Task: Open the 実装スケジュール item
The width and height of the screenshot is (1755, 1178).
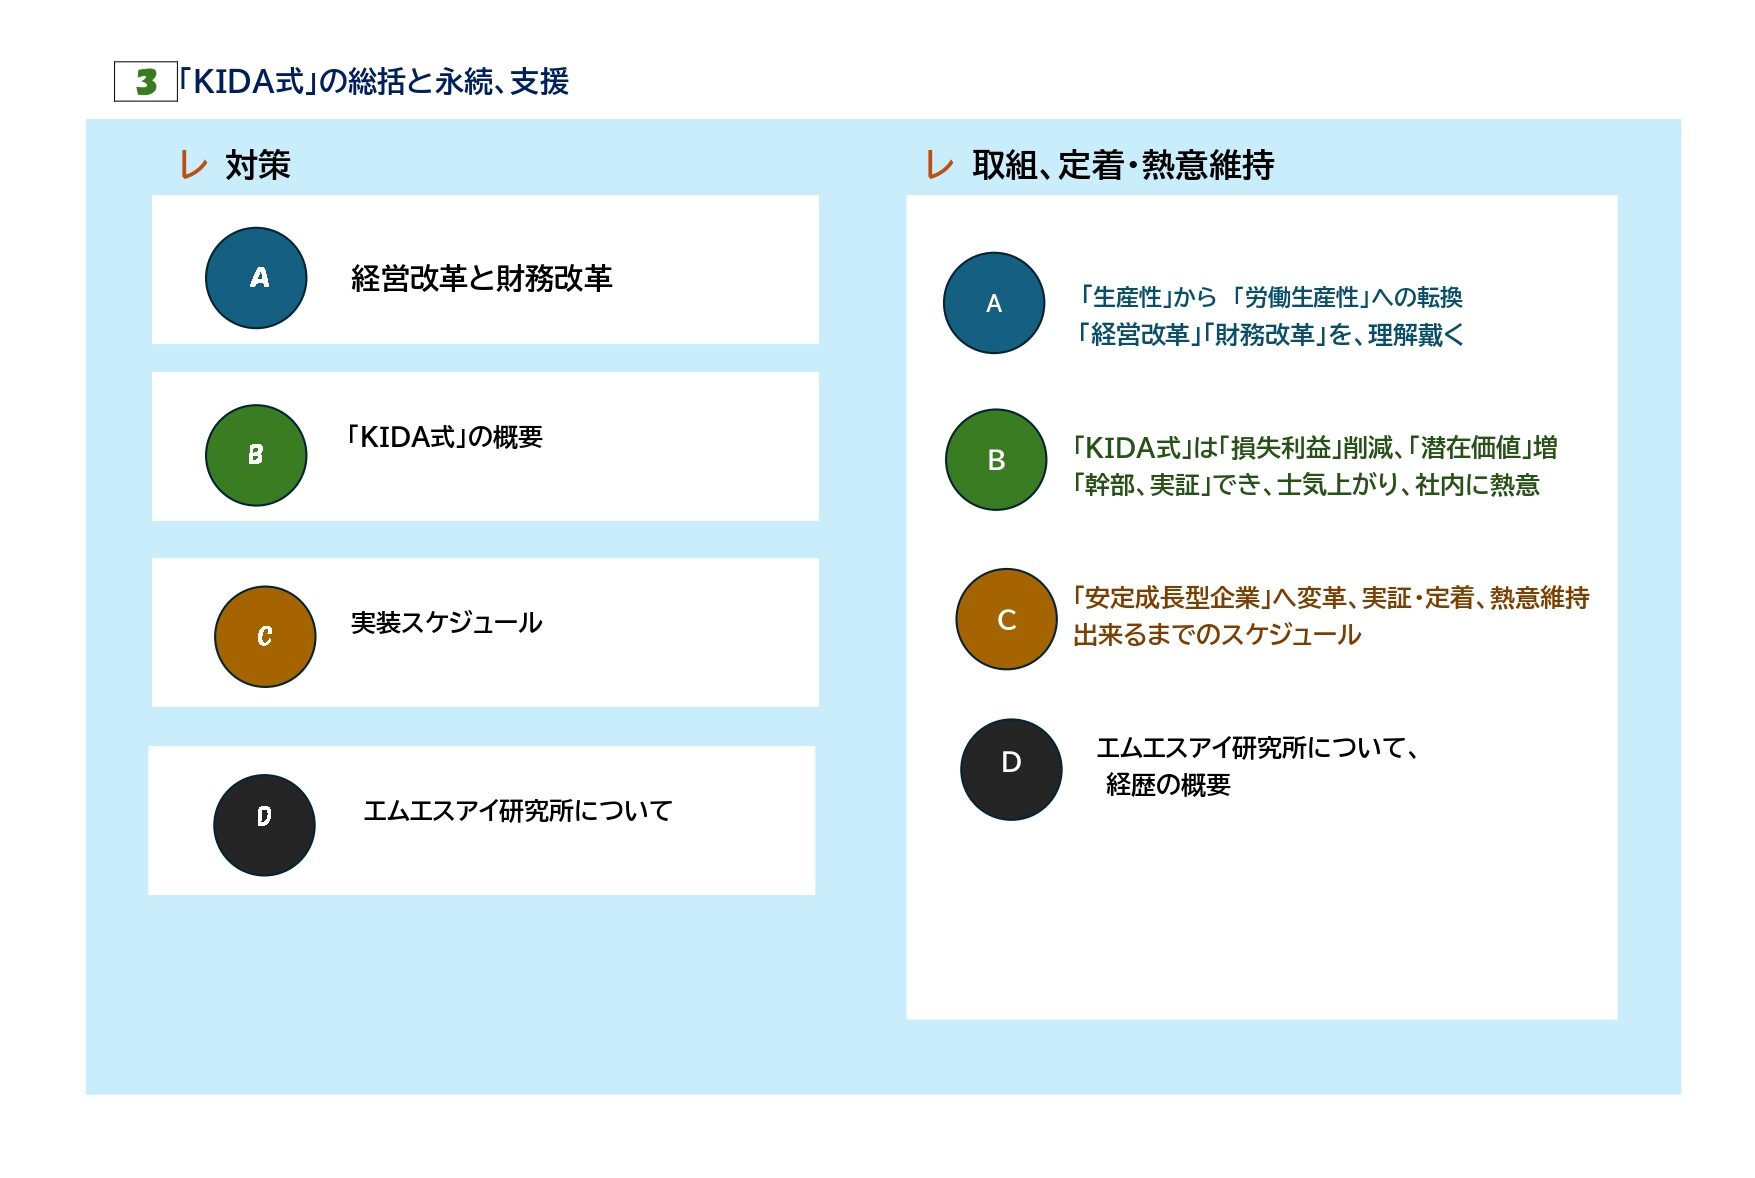Action: point(446,623)
